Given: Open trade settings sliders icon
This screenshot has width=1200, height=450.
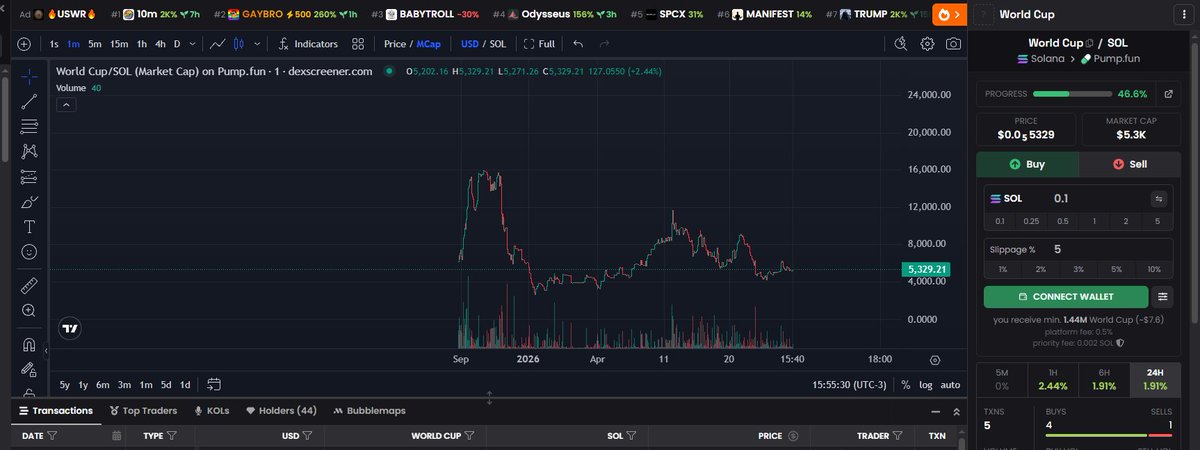Looking at the screenshot, I should click(1162, 297).
